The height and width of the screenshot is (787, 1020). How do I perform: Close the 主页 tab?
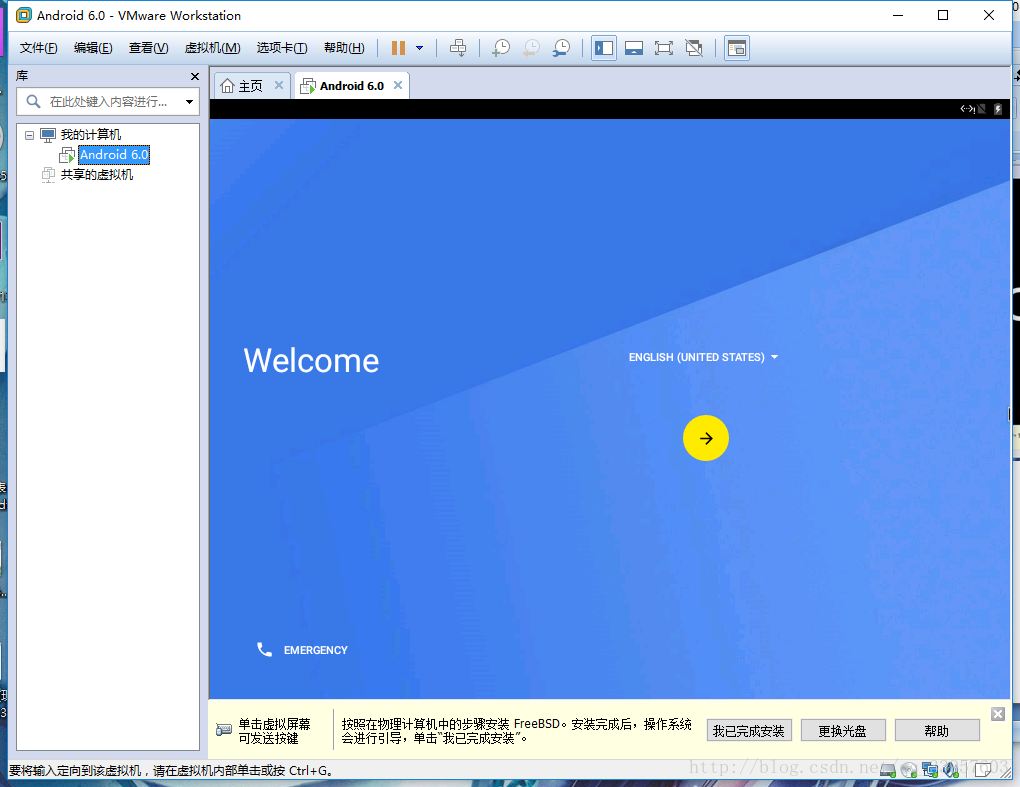[x=278, y=85]
